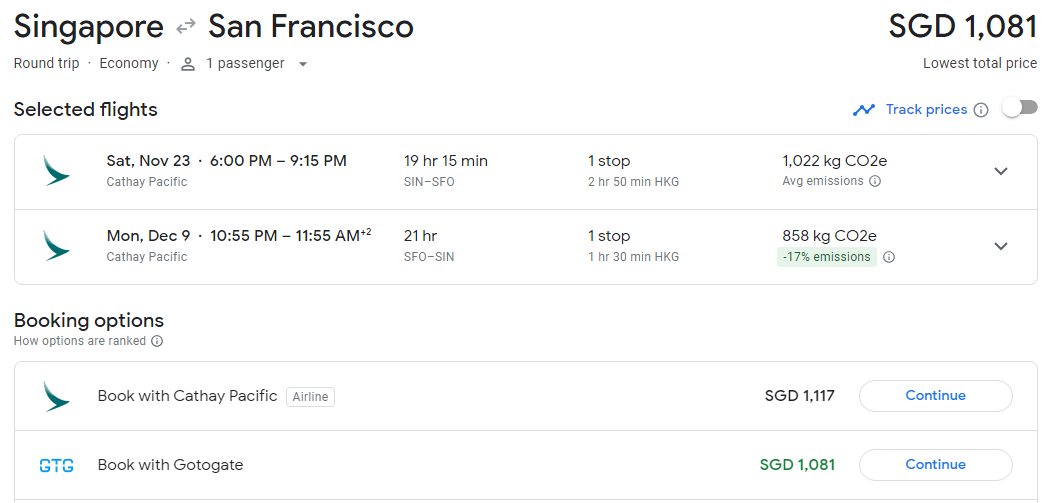Click the Round trip label

[x=46, y=64]
